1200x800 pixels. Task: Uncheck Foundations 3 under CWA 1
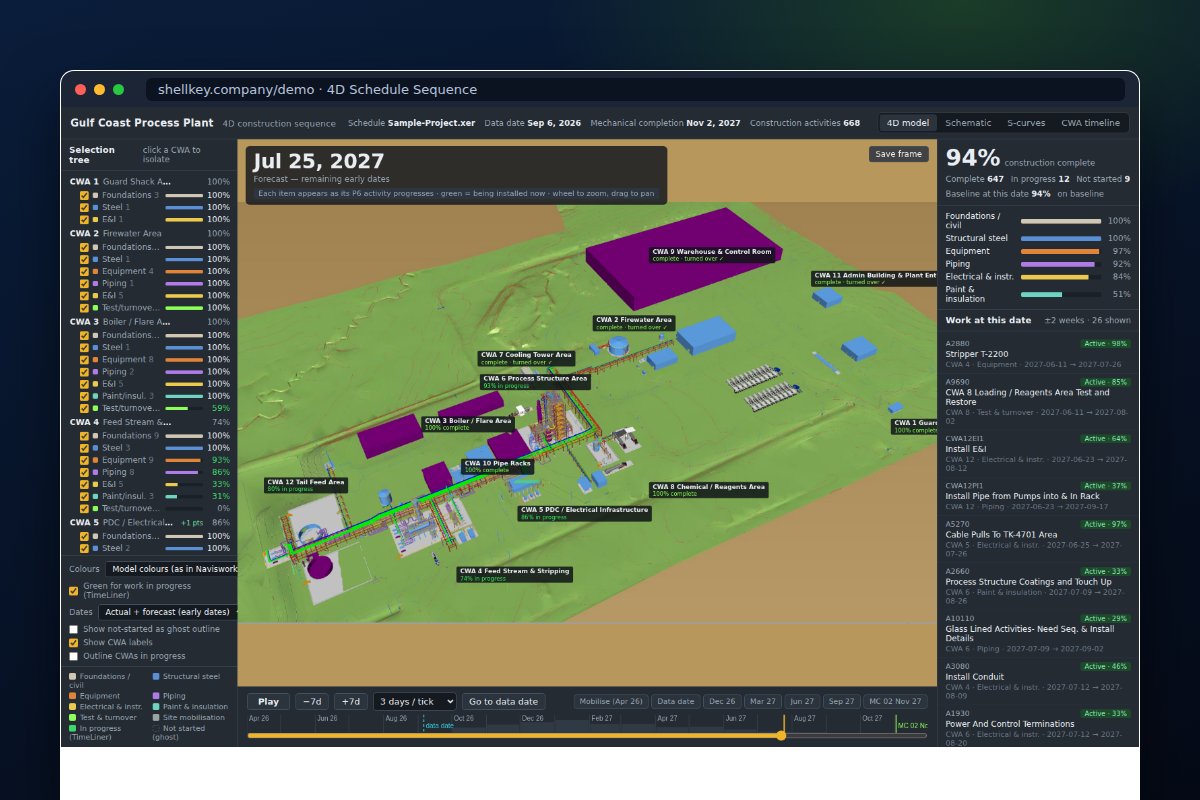click(x=84, y=195)
